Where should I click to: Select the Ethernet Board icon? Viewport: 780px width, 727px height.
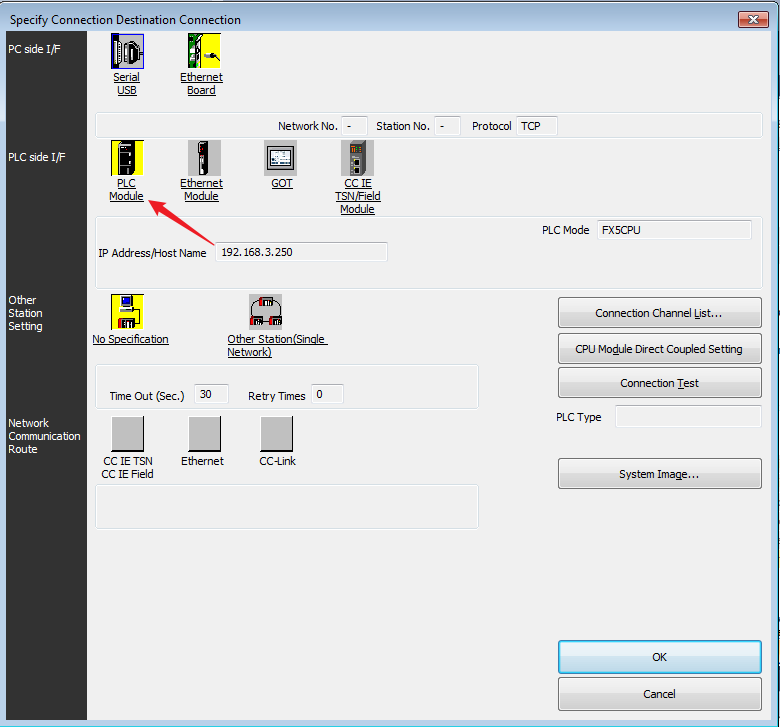[x=203, y=51]
